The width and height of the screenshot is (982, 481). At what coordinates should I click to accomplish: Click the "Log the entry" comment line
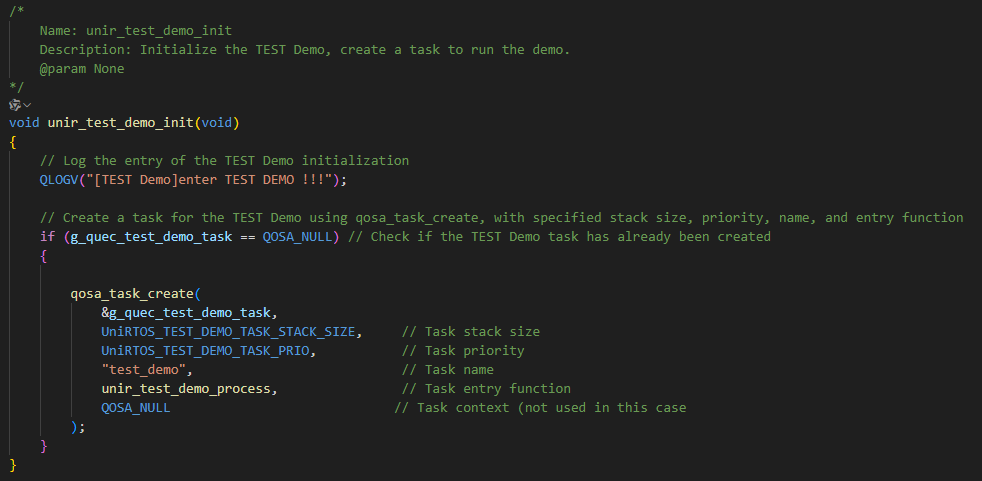(224, 161)
